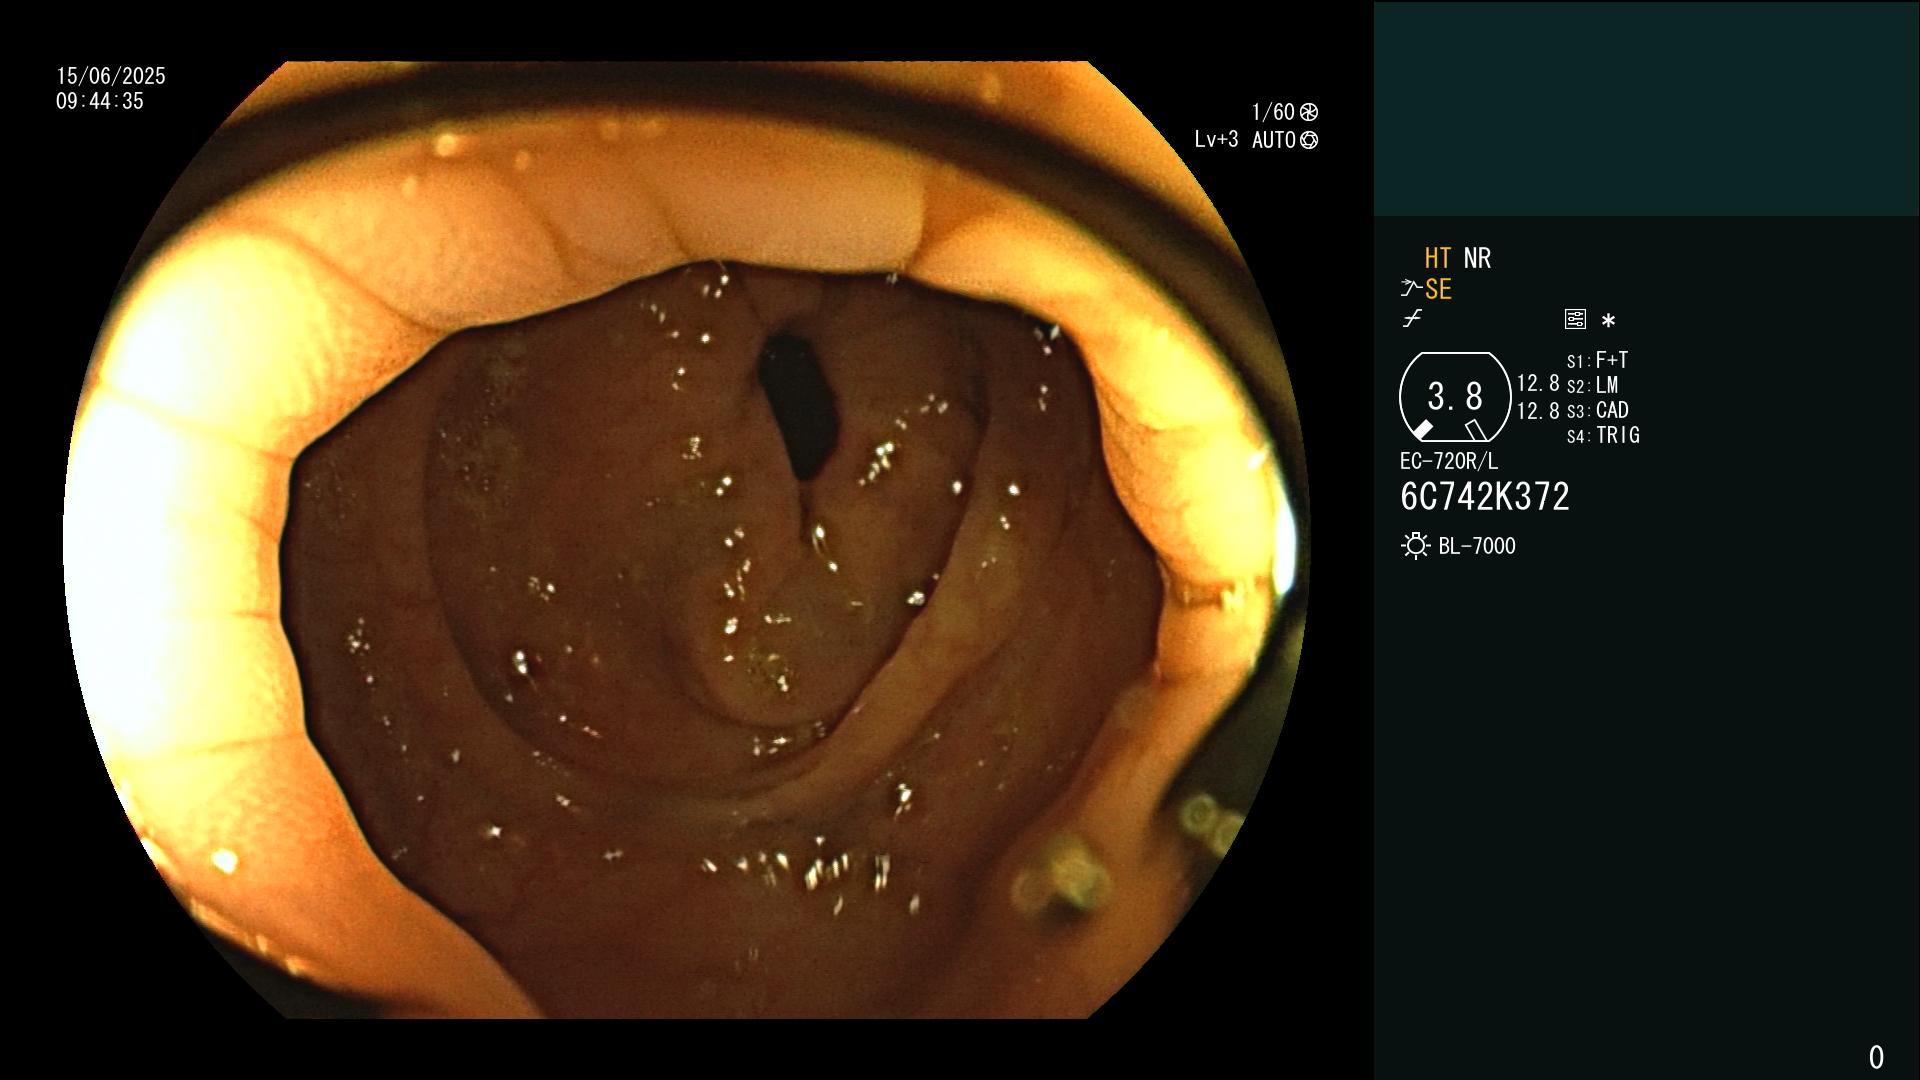The image size is (1920, 1080).
Task: Click the asterisk indicator
Action: [1608, 320]
